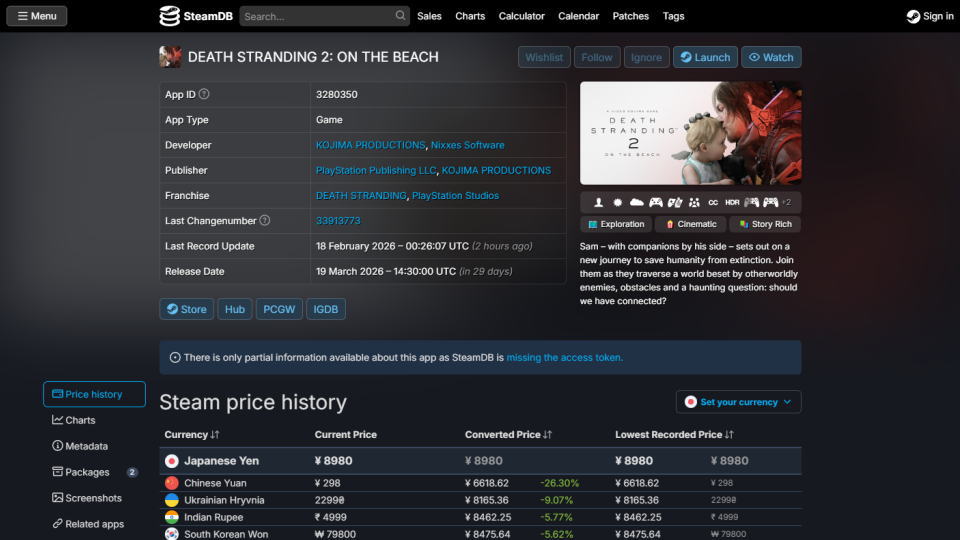
Task: Select the Metadata sidebar tab
Action: point(94,446)
